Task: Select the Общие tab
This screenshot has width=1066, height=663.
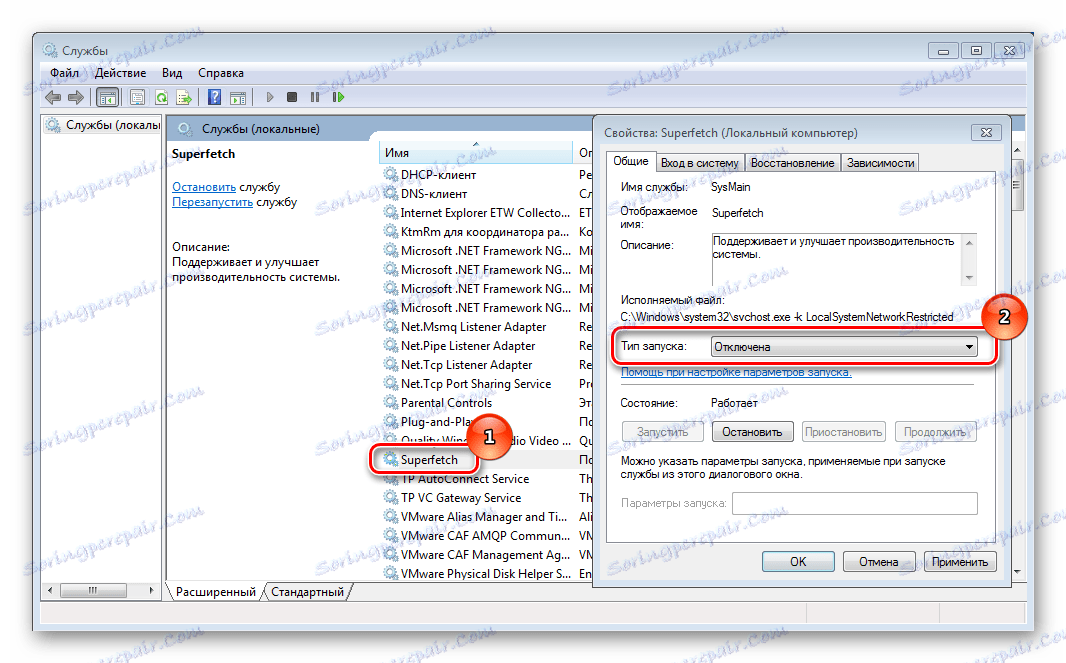Action: click(x=631, y=161)
